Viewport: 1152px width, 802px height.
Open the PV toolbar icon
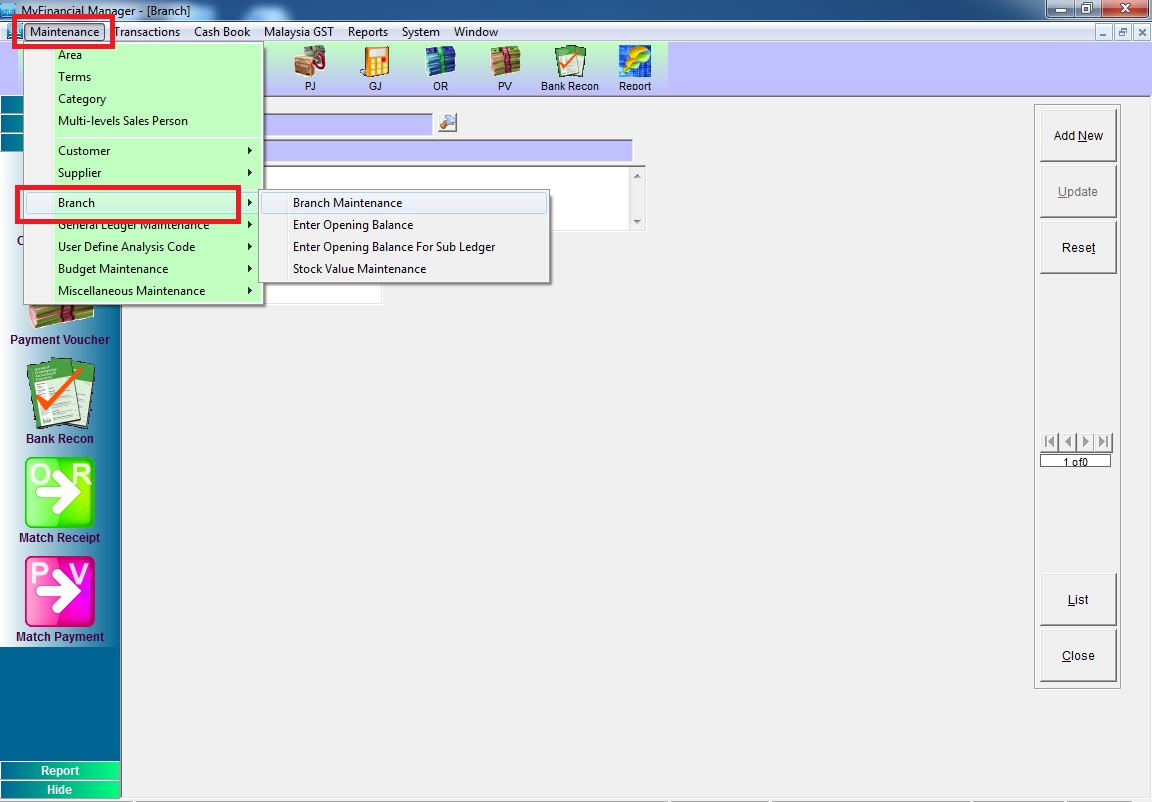click(x=505, y=65)
